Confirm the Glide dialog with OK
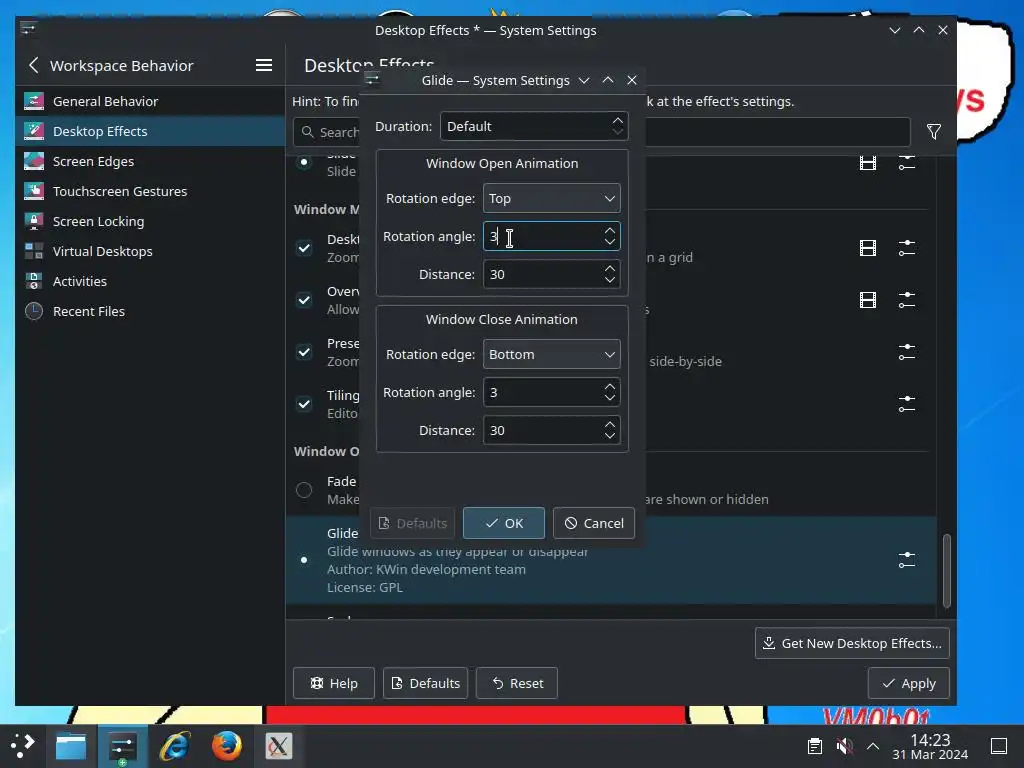Screen dimensions: 1024x768 (x=504, y=523)
